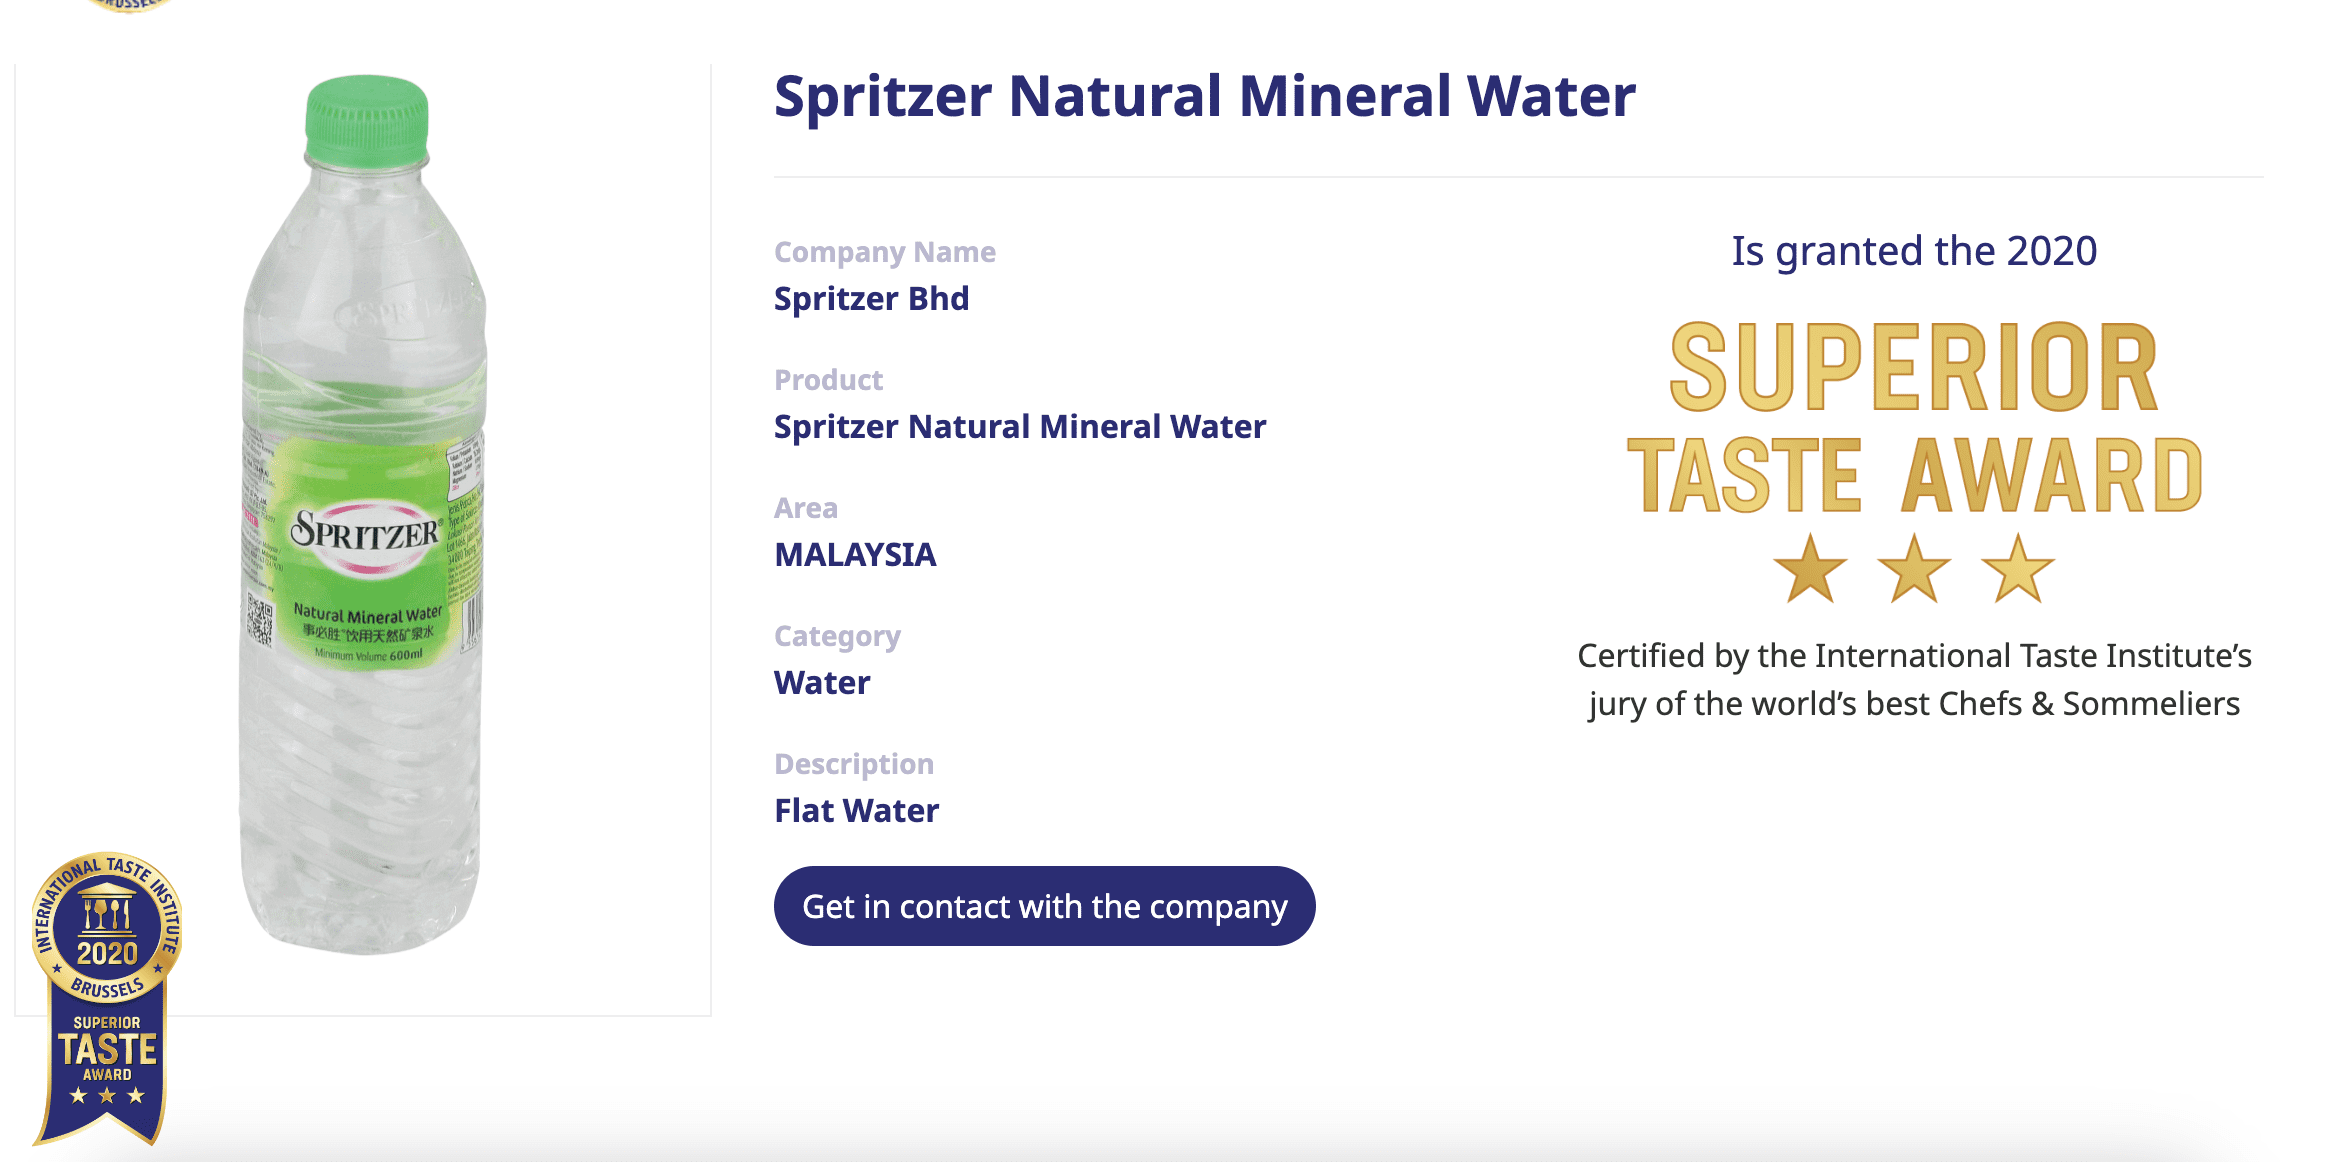The image size is (2346, 1162).
Task: Click the green bottle cap in the photo
Action: click(367, 119)
